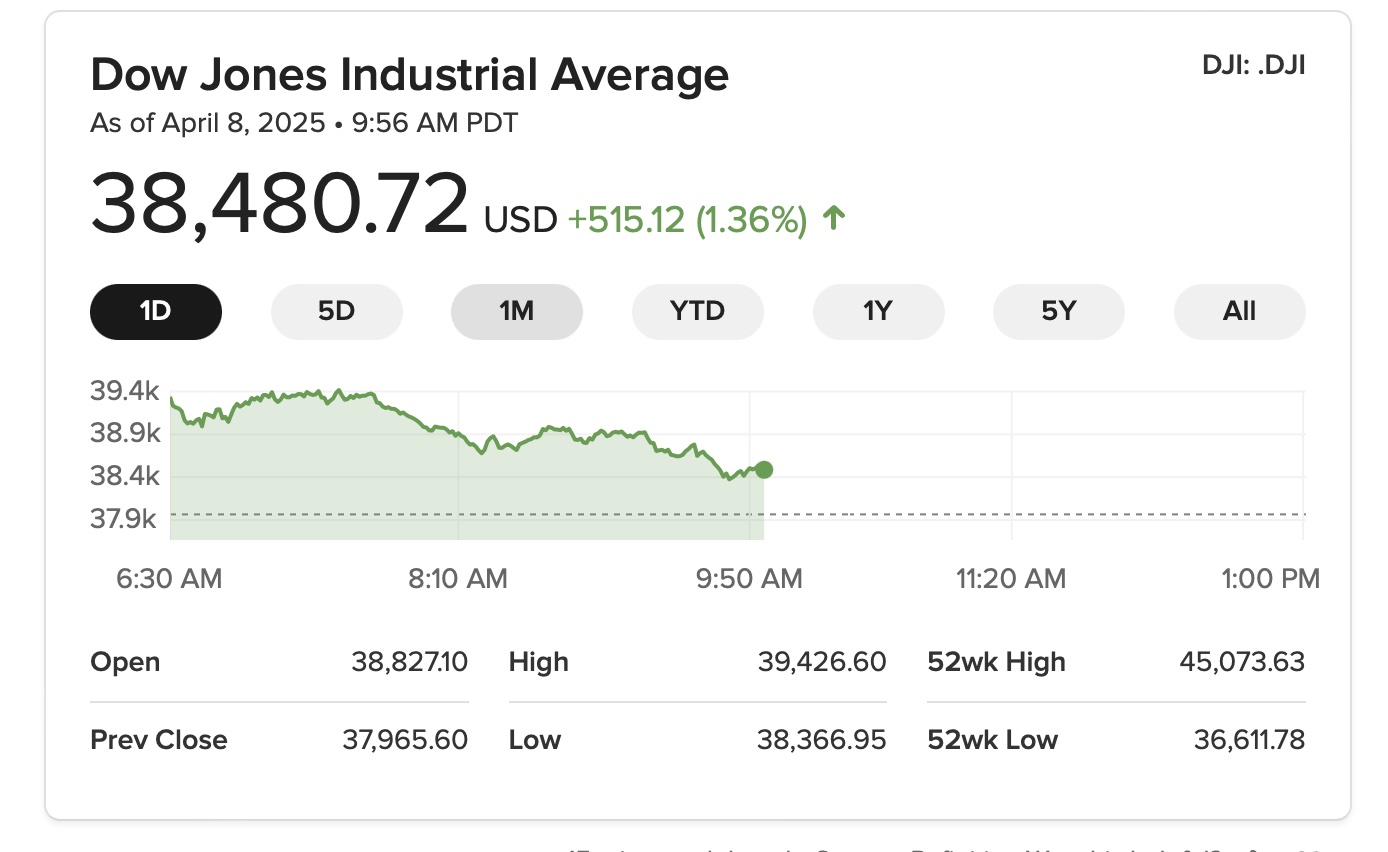Viewport: 1388px width, 852px height.
Task: Click the green current-price dot on chart
Action: 764,470
